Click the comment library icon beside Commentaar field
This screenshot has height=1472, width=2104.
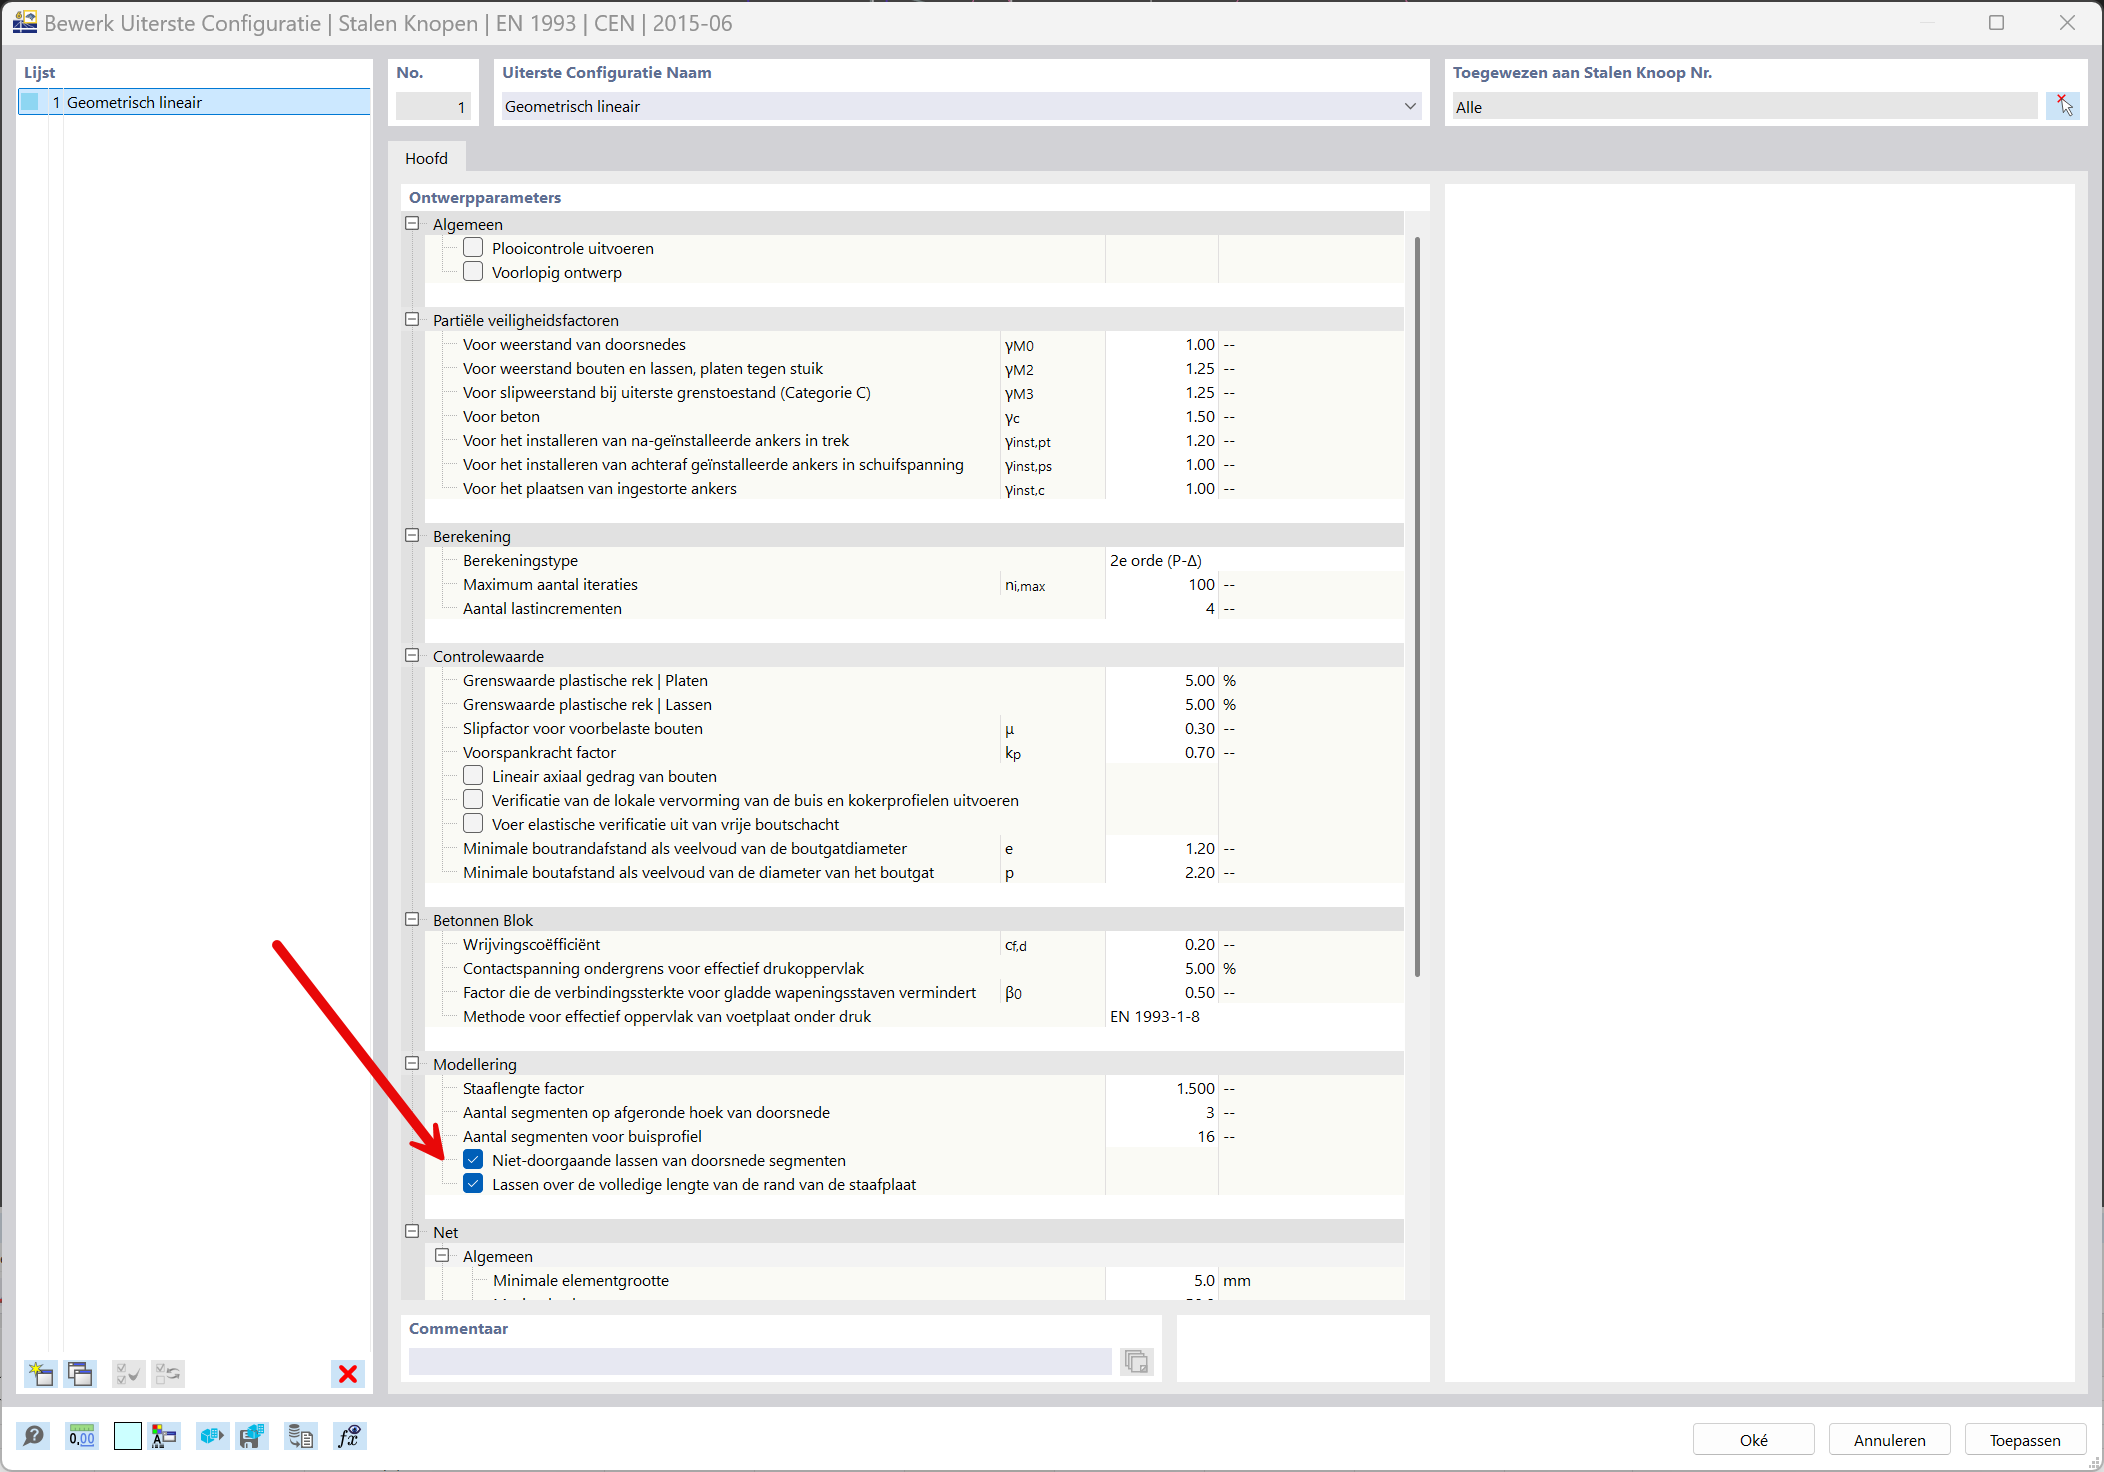[1136, 1361]
